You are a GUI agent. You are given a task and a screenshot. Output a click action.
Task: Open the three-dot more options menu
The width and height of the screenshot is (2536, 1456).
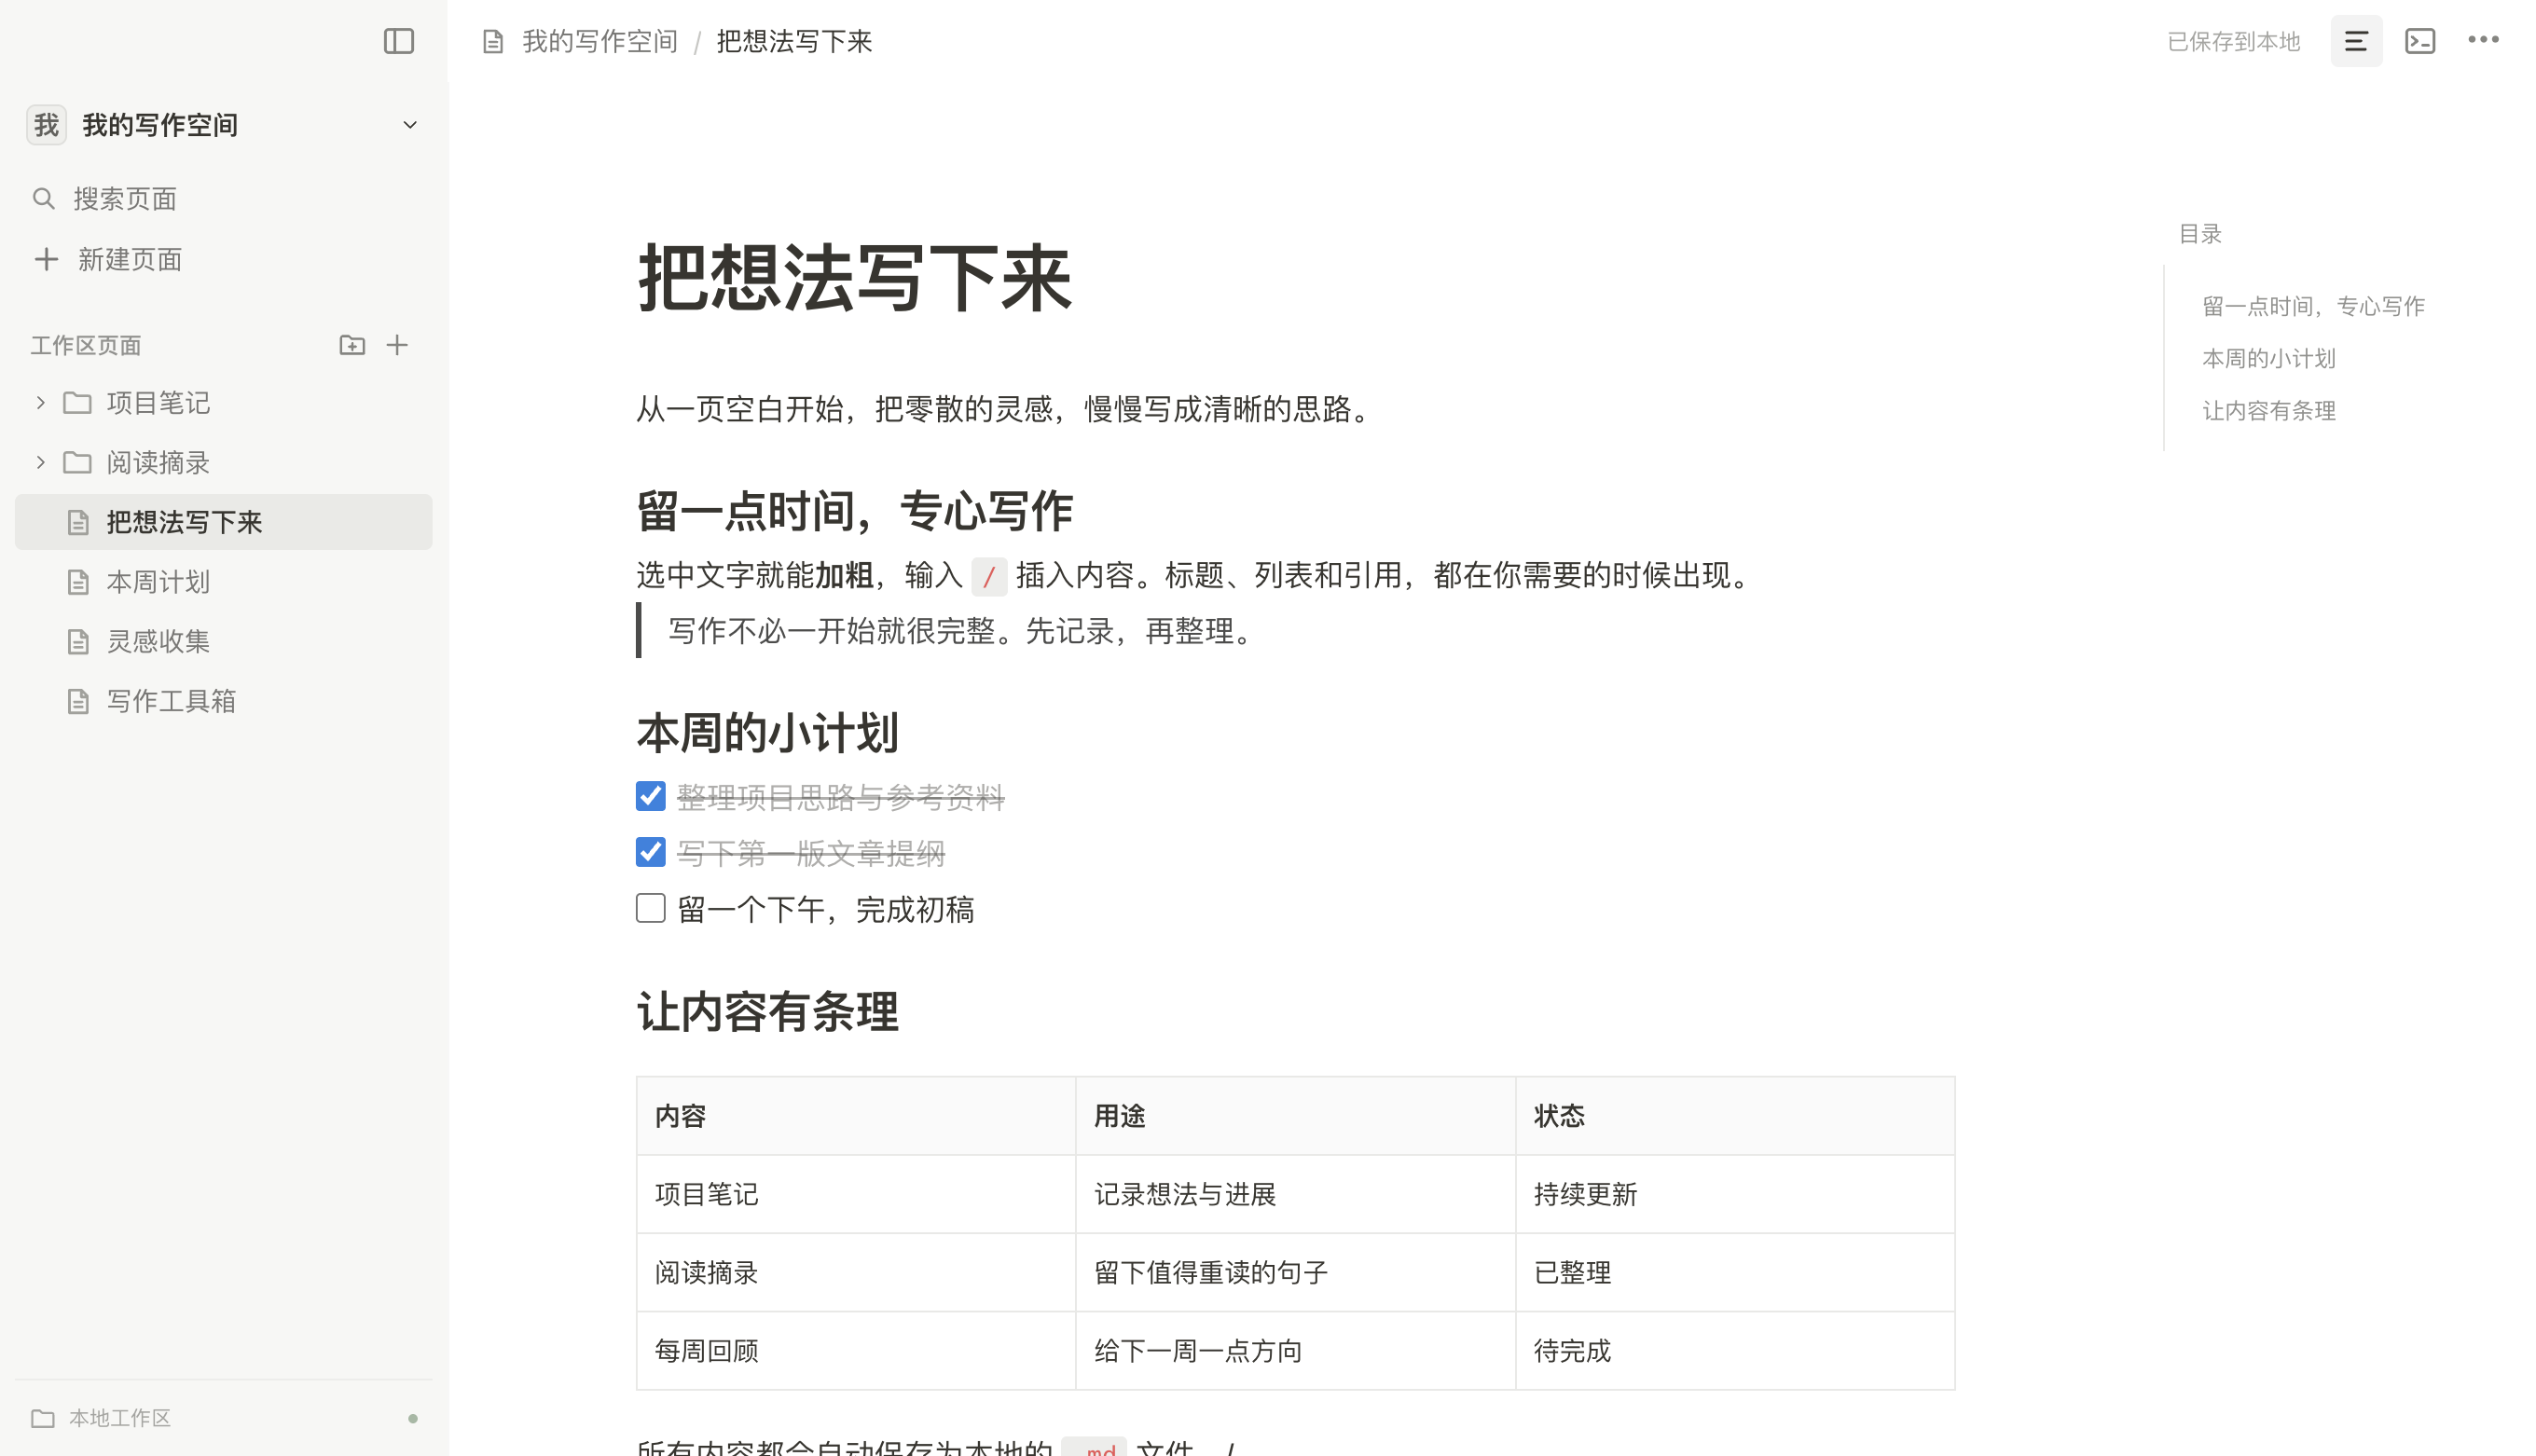click(x=2484, y=41)
